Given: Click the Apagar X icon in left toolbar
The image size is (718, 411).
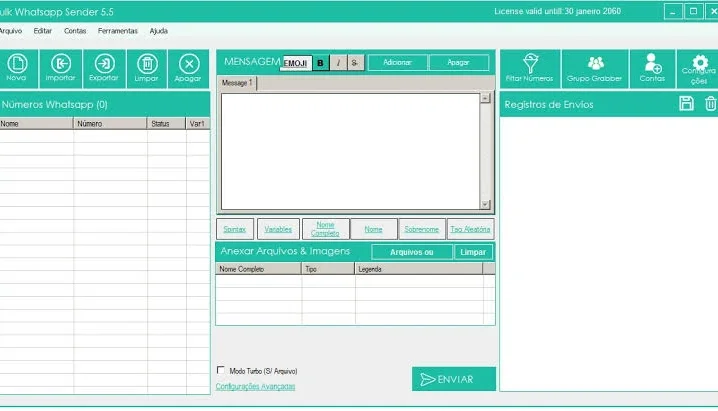Looking at the screenshot, I should click(x=188, y=69).
